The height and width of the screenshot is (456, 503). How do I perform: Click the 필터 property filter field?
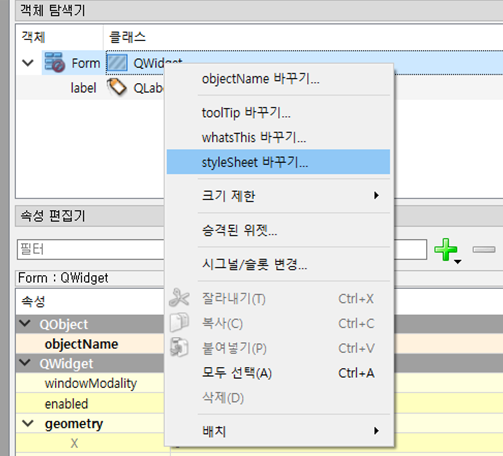click(91, 249)
